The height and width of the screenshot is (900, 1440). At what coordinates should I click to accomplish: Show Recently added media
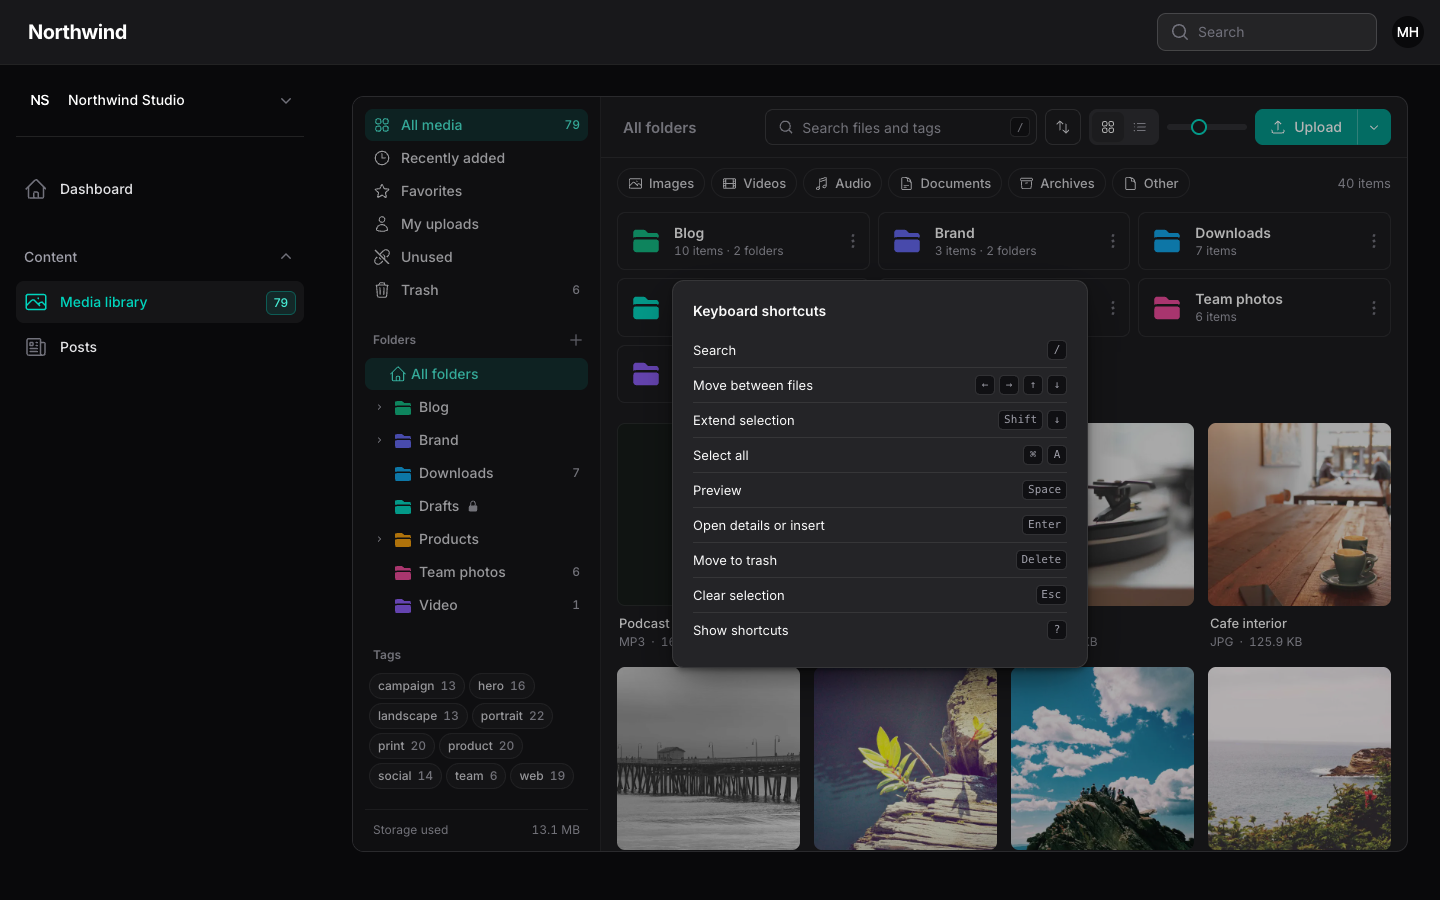[x=476, y=158]
